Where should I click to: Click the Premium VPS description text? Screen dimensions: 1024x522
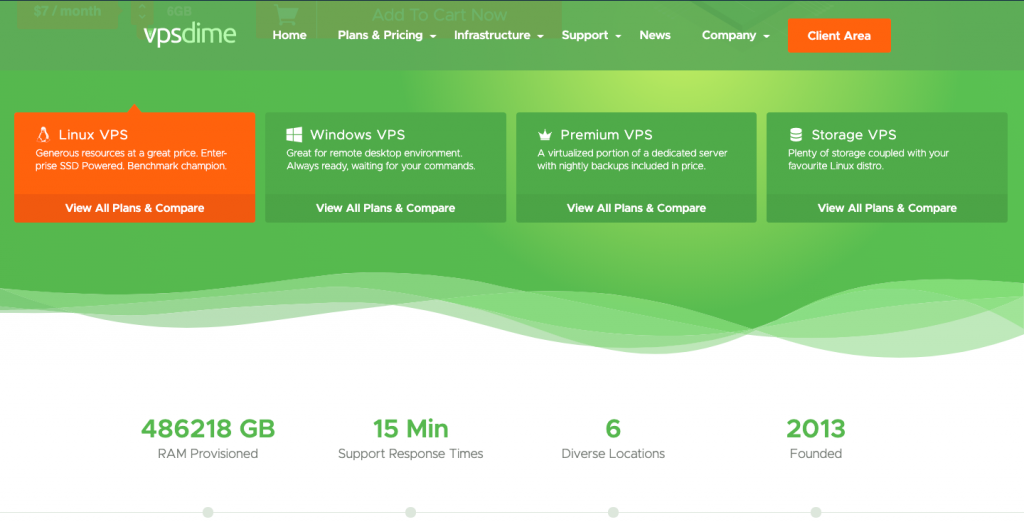click(632, 159)
